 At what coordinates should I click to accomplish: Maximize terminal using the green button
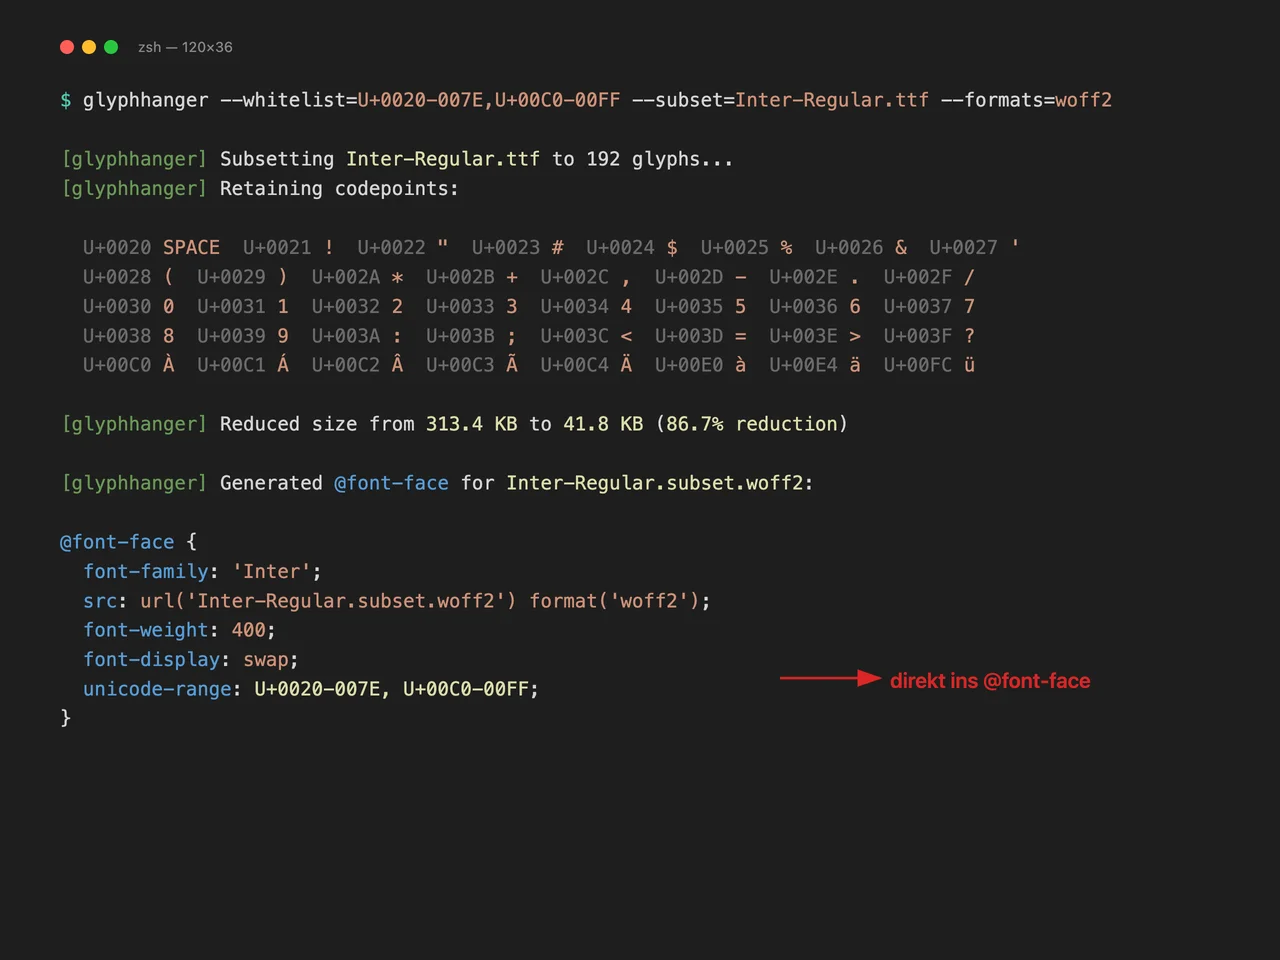tap(111, 47)
